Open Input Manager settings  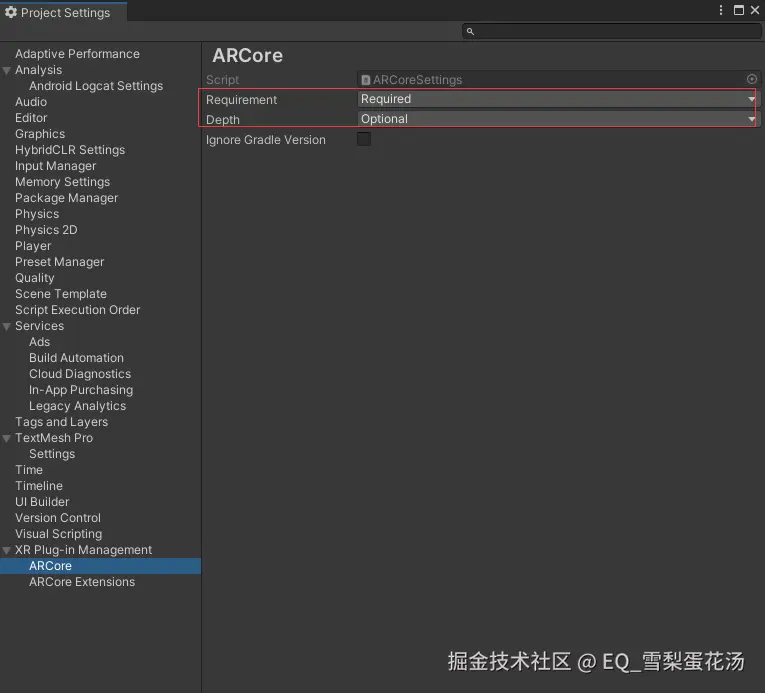click(55, 166)
